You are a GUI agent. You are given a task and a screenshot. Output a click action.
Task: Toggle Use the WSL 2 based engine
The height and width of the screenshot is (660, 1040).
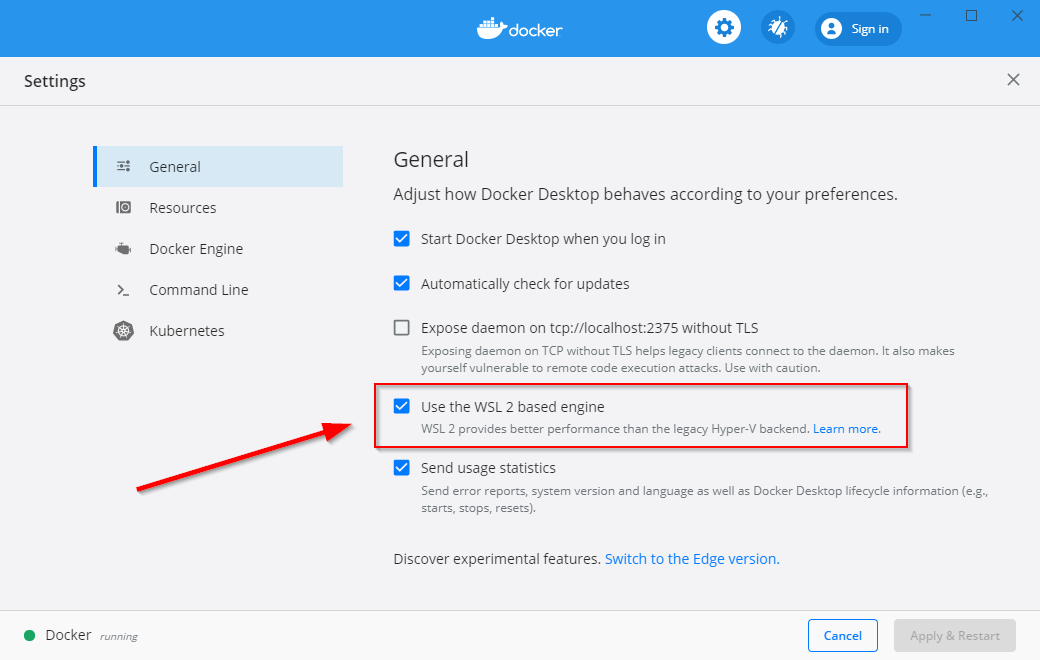[401, 406]
